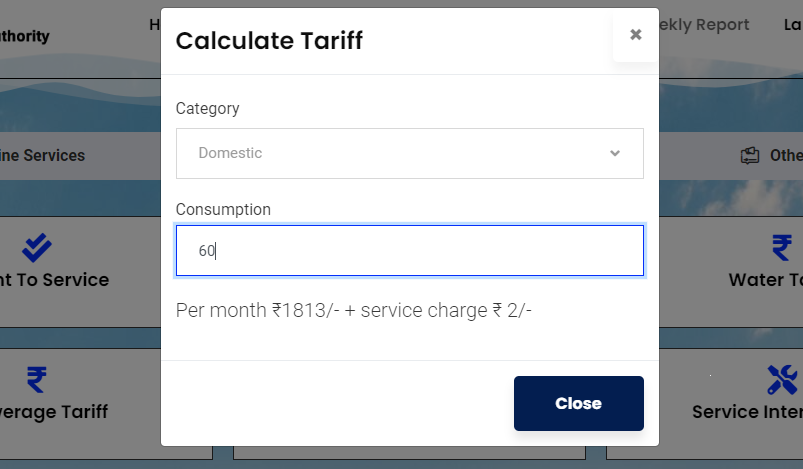Open the Category dropdown showing Domestic
The image size is (803, 469).
410,154
